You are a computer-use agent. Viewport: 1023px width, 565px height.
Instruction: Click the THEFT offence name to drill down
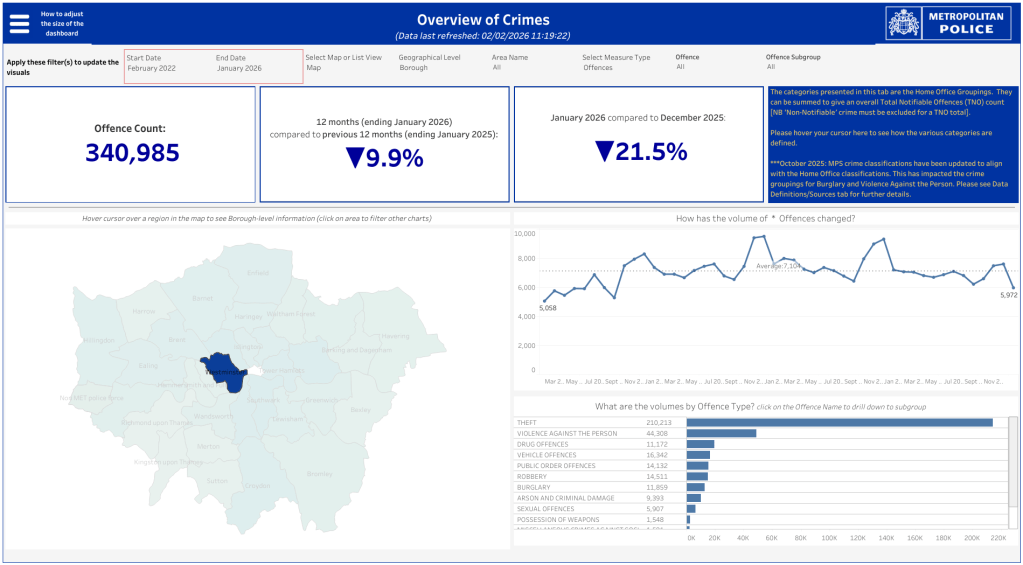[527, 423]
